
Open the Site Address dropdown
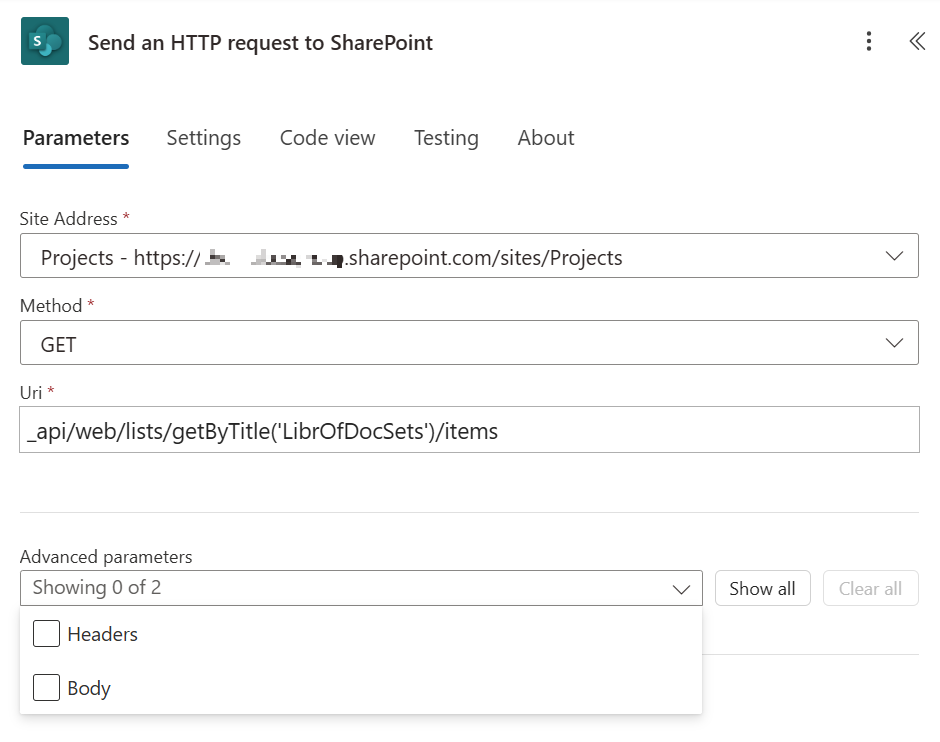pyautogui.click(x=894, y=255)
